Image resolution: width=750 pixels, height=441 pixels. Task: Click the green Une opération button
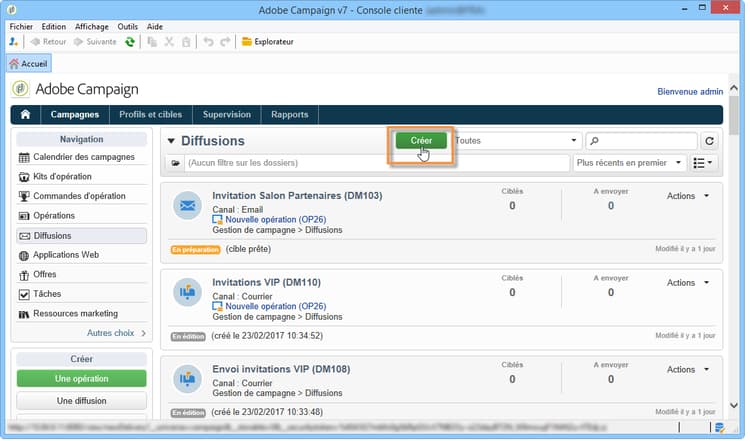(x=81, y=379)
